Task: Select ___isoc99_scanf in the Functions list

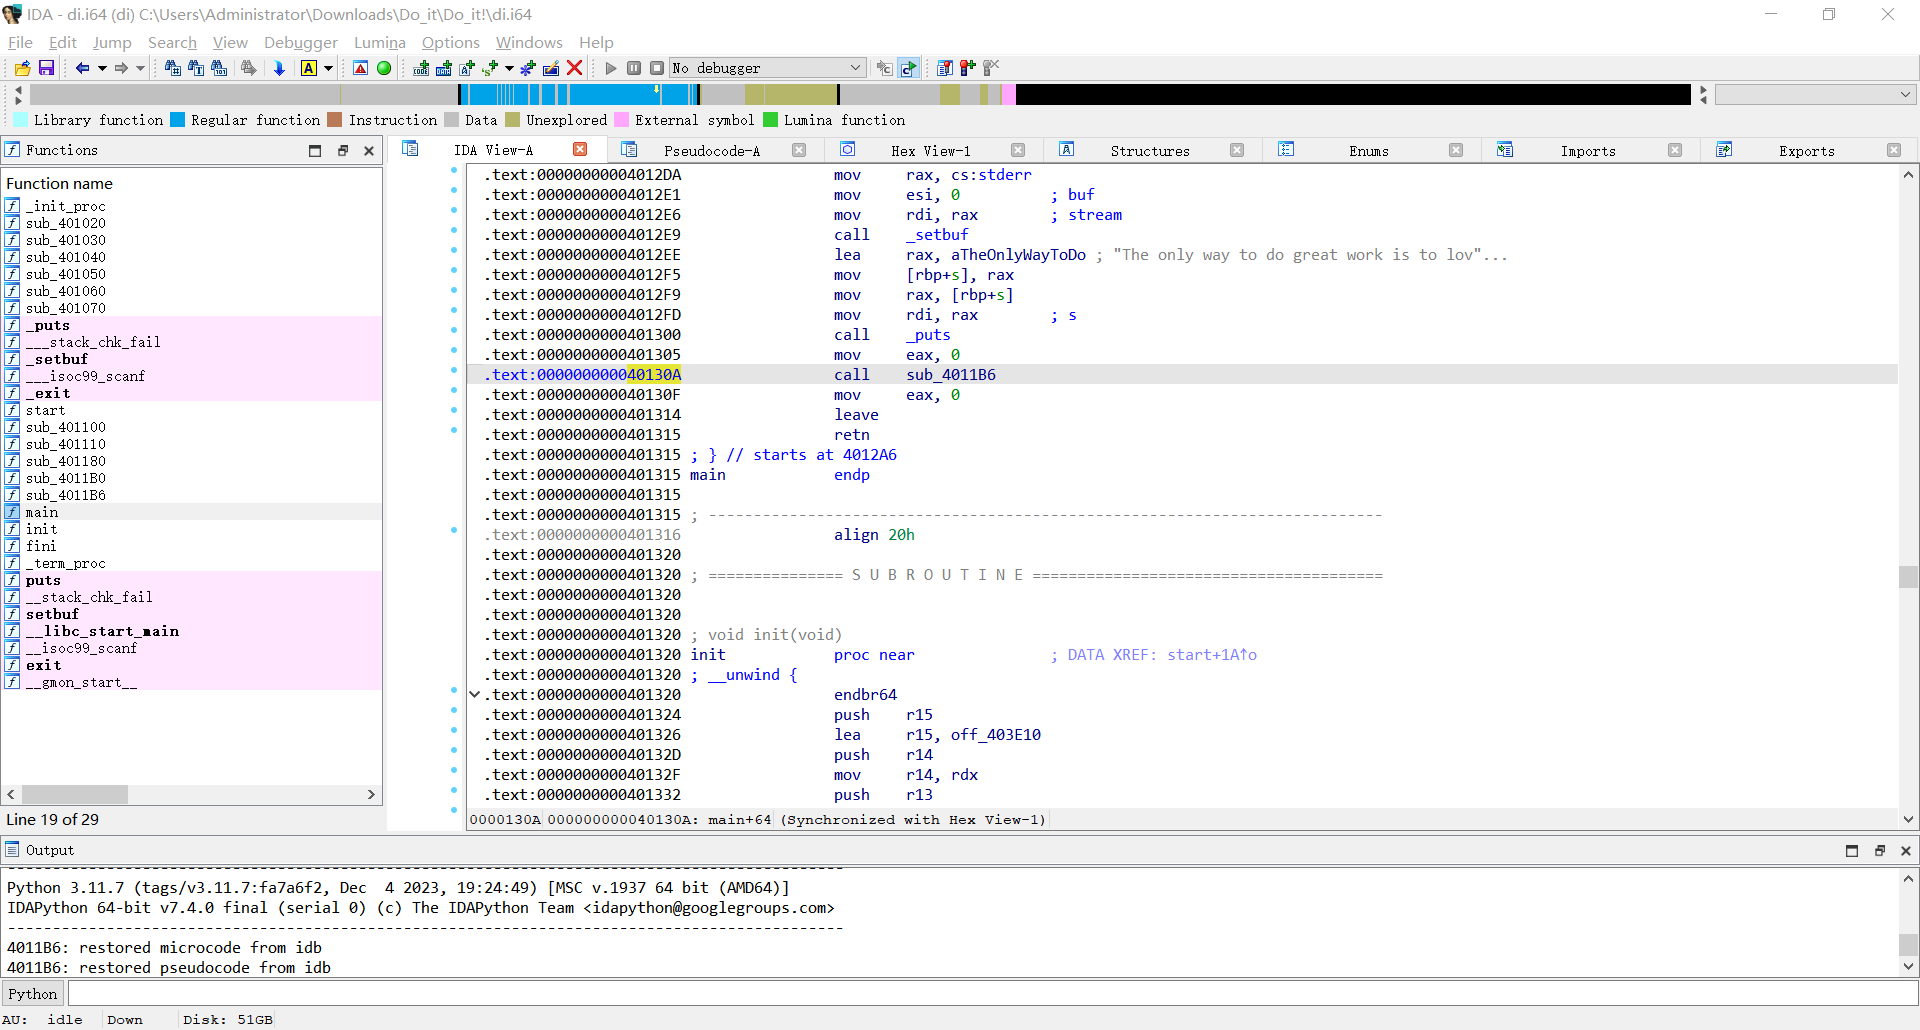Action: tap(191, 376)
